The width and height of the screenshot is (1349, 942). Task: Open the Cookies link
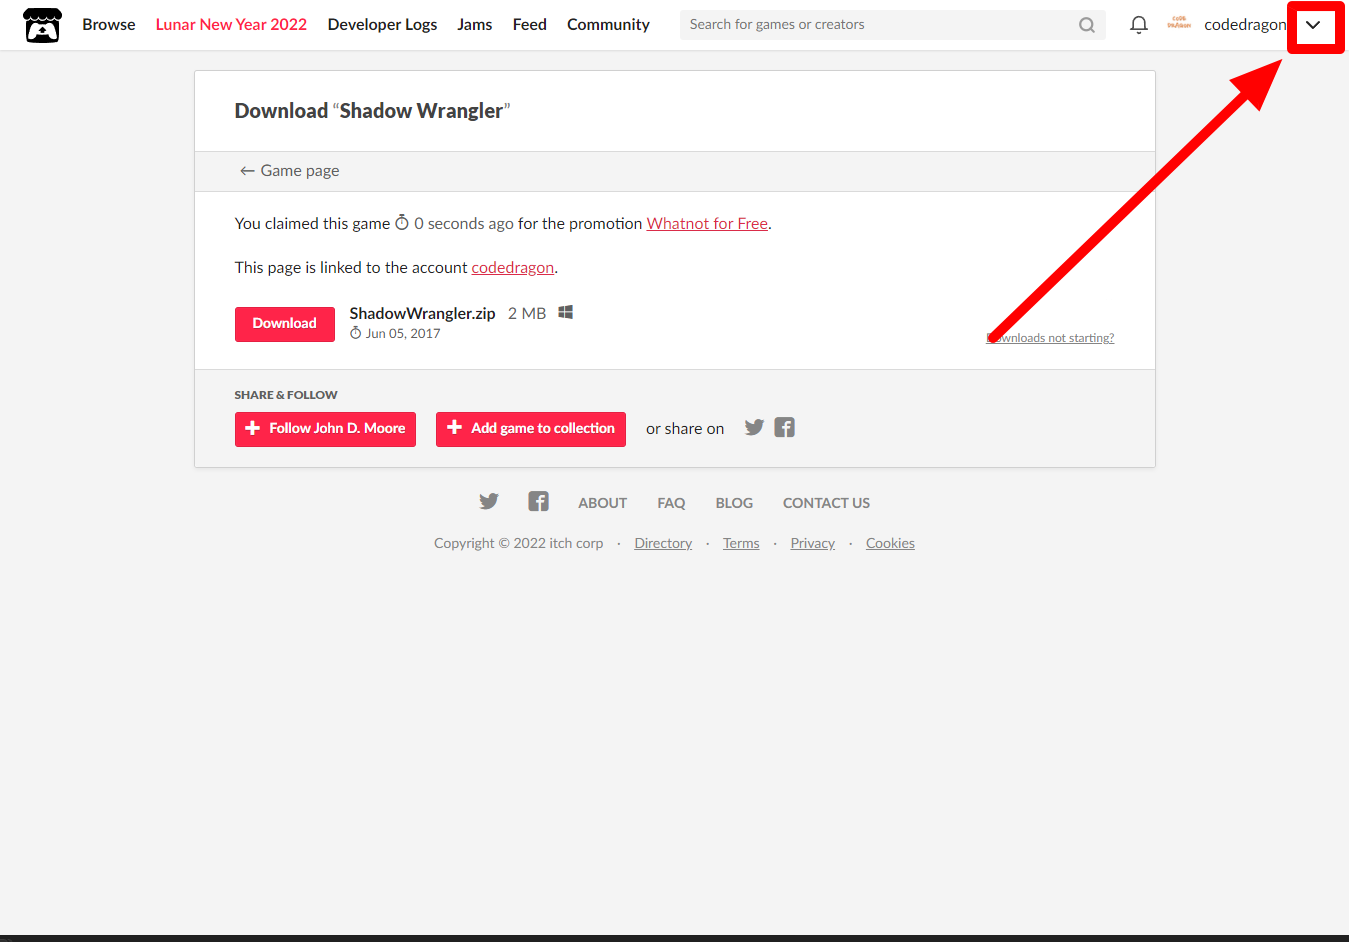[890, 543]
